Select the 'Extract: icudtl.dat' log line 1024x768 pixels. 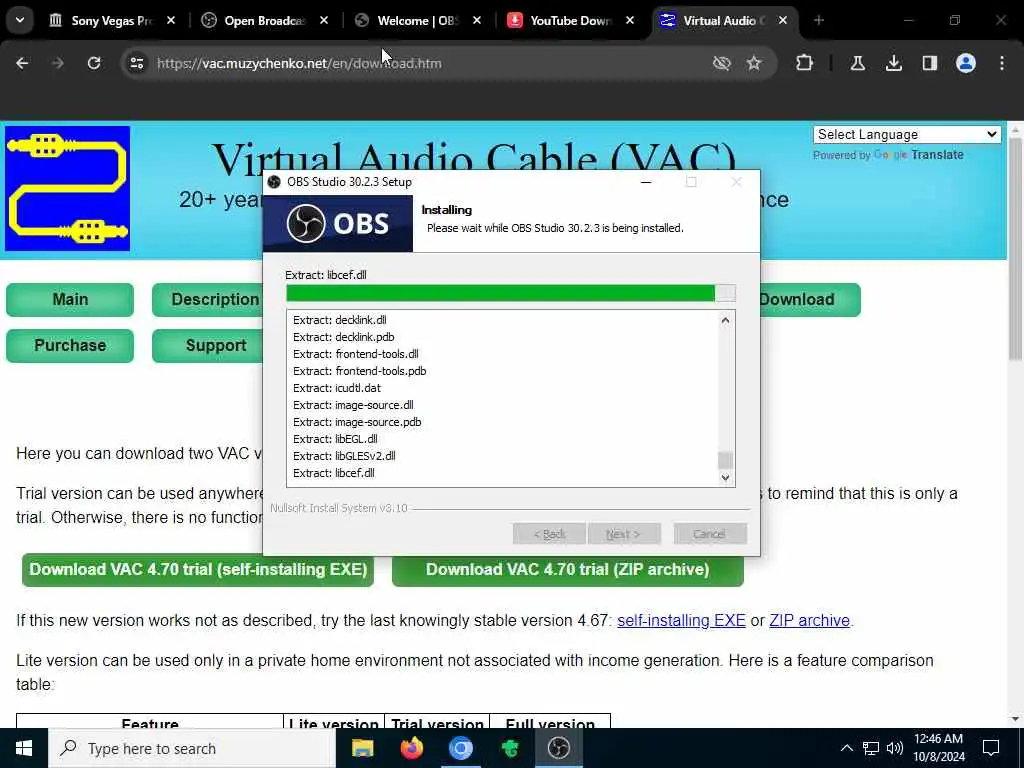click(337, 388)
